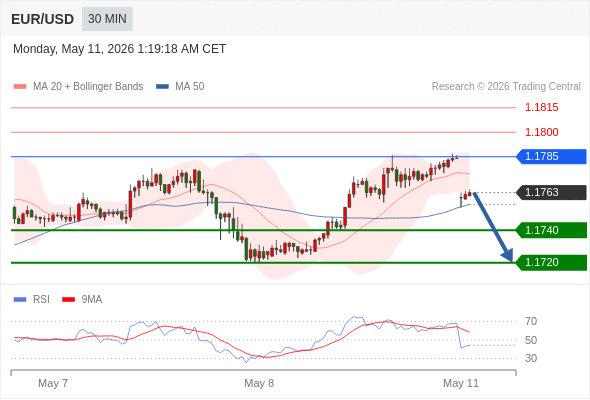Click the blue MA 50 legend swatch

pos(162,87)
